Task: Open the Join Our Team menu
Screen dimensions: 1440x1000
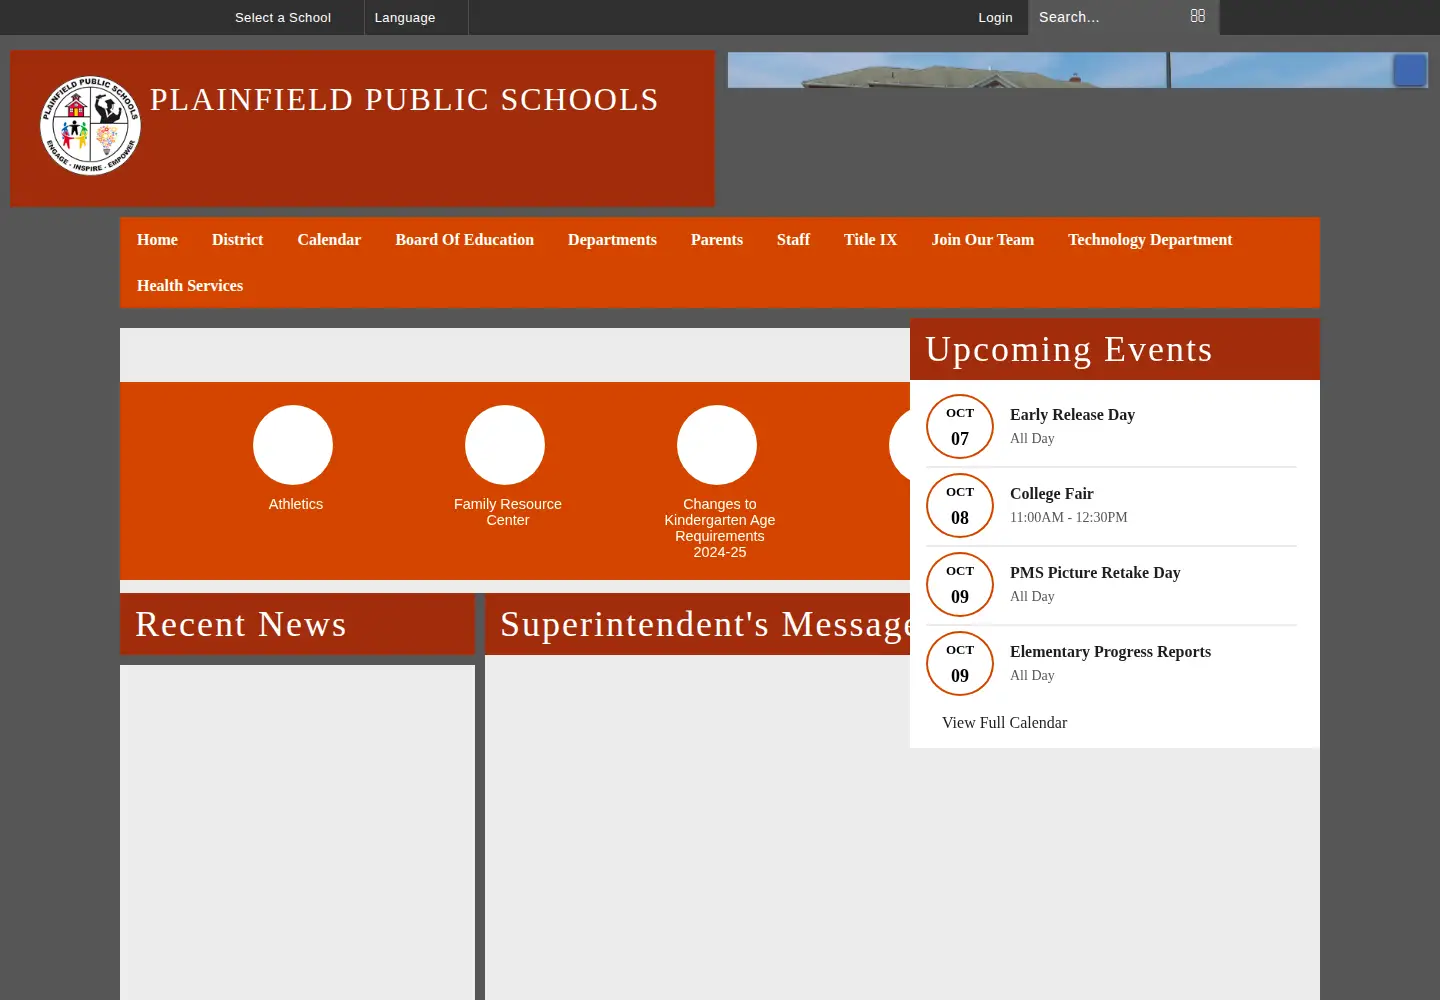Action: coord(983,240)
